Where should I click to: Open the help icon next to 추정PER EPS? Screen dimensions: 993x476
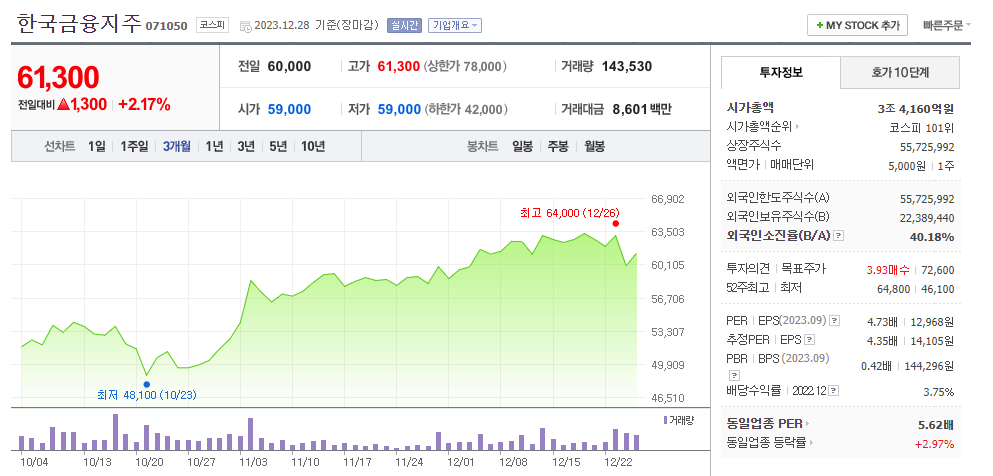coord(809,340)
